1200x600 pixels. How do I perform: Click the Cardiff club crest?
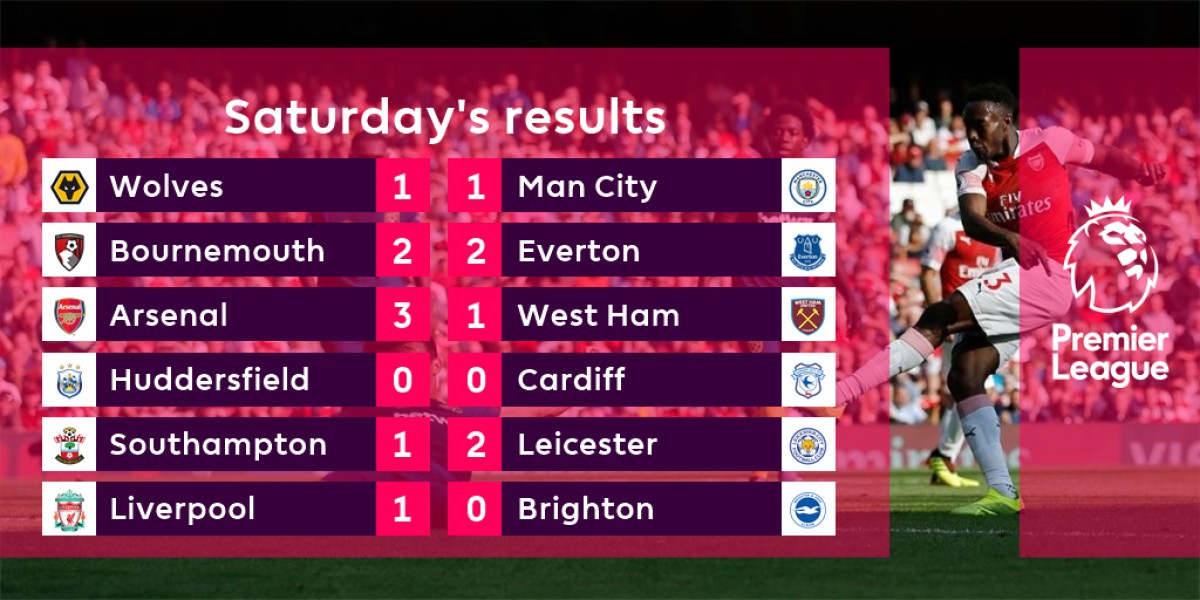[x=808, y=380]
